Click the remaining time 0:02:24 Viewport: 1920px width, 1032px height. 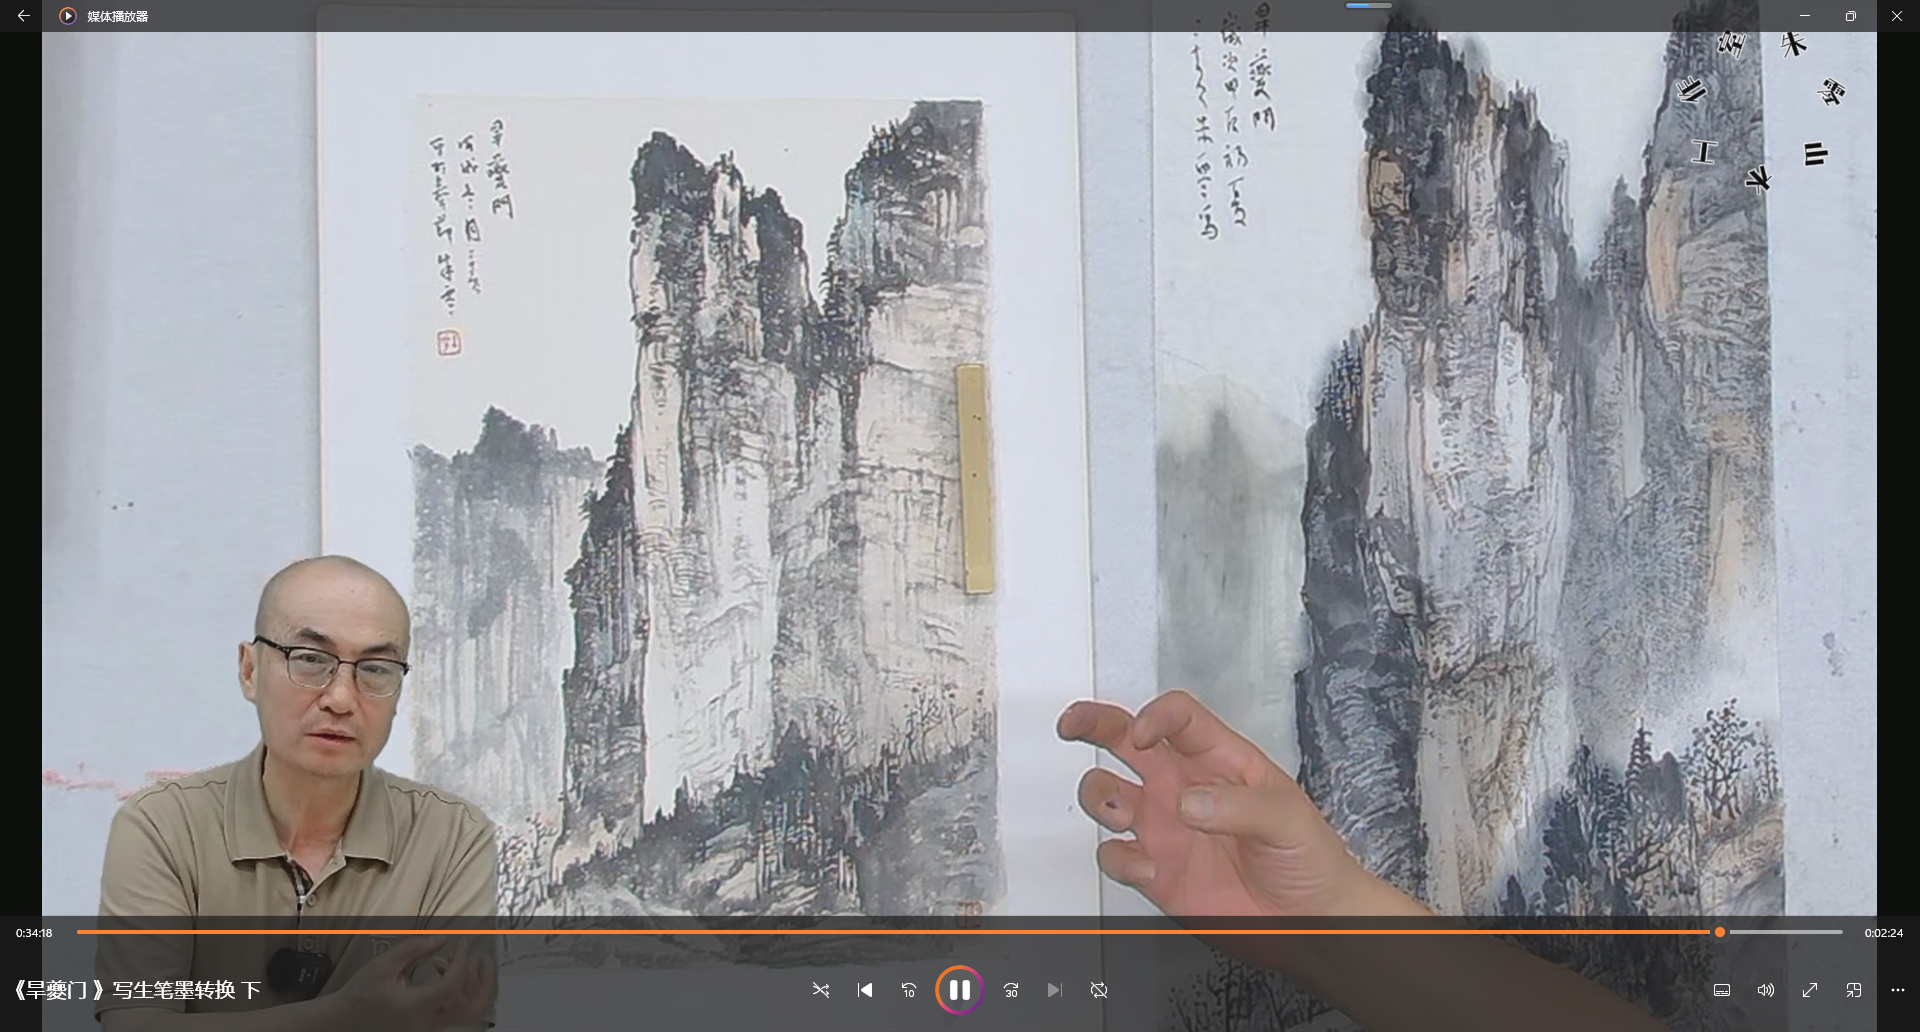click(x=1884, y=933)
